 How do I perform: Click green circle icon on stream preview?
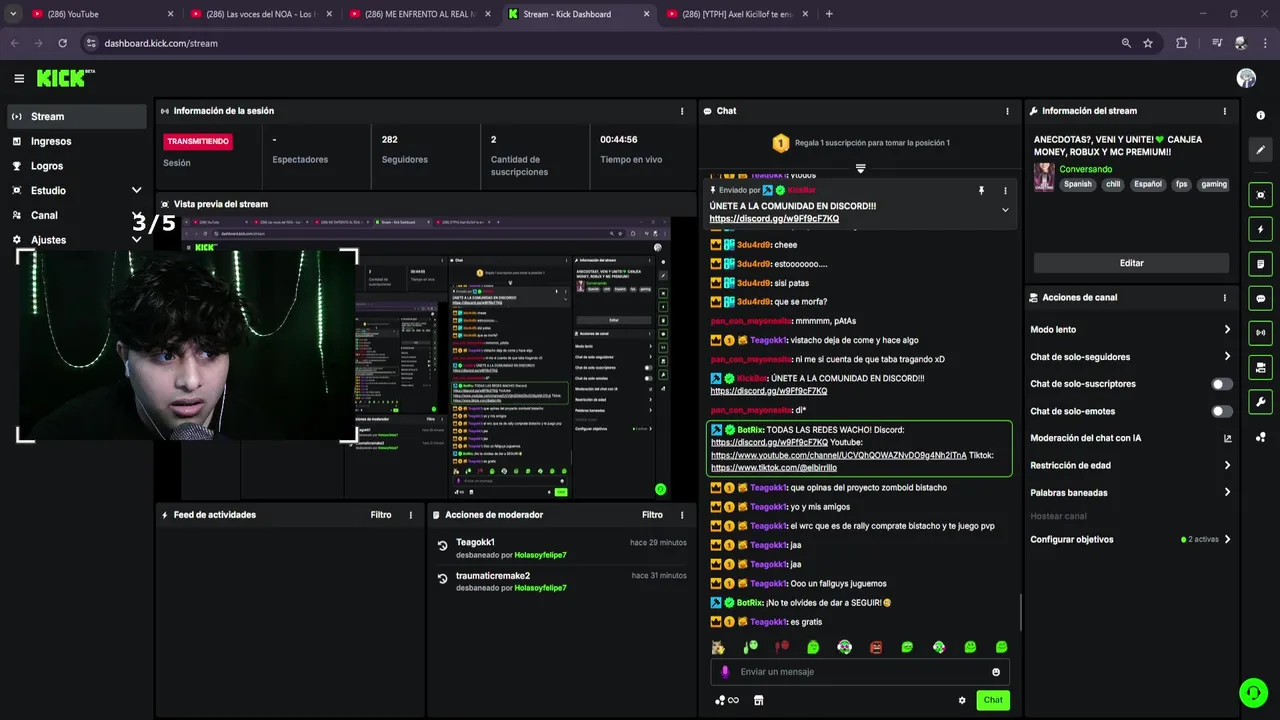660,489
